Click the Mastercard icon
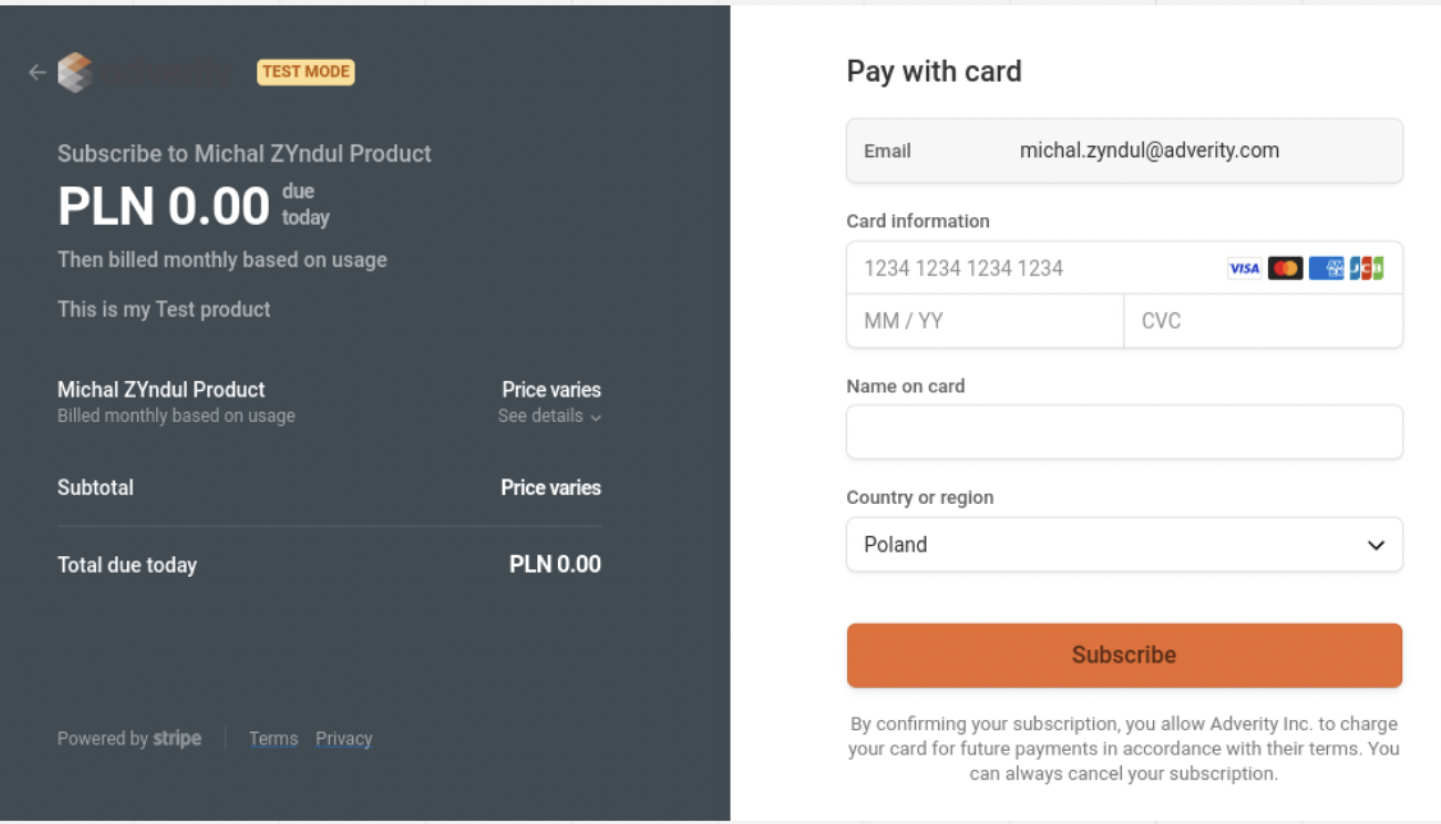The width and height of the screenshot is (1441, 824). click(x=1285, y=268)
